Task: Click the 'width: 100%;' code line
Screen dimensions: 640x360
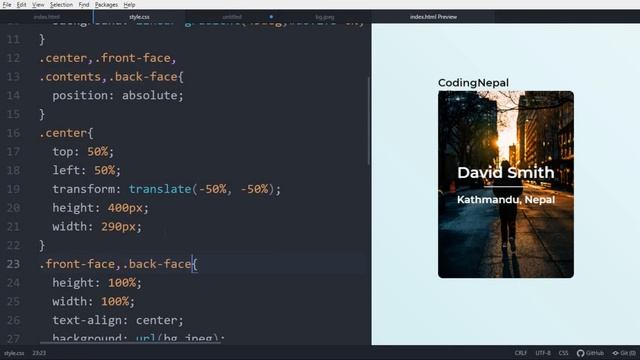Action: point(93,302)
